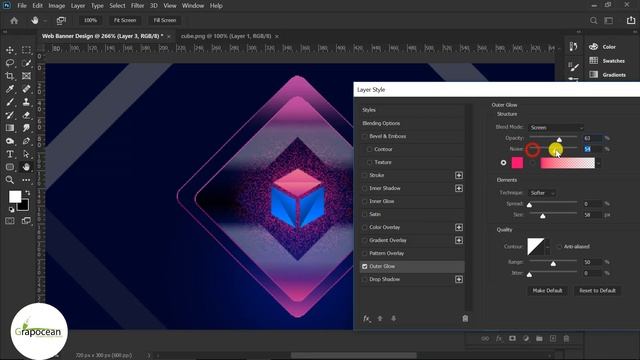Image resolution: width=640 pixels, height=360 pixels.
Task: Add another Gradient Overlay with plus button
Action: [x=459, y=240]
